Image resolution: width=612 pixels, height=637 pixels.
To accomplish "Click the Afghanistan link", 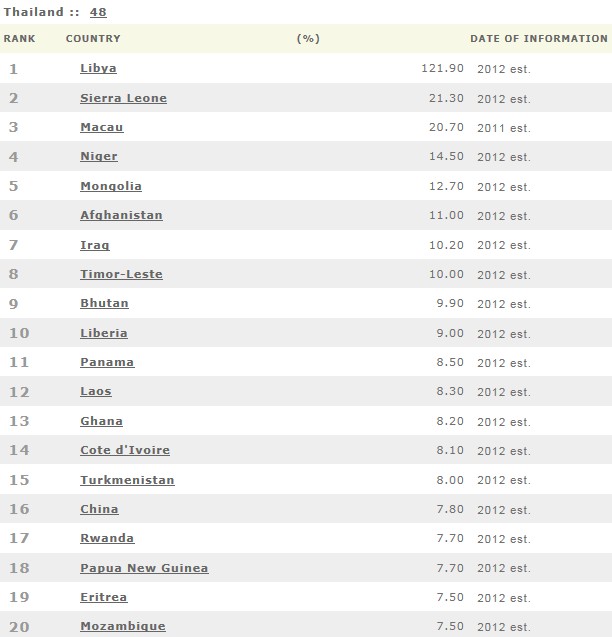I will (121, 215).
